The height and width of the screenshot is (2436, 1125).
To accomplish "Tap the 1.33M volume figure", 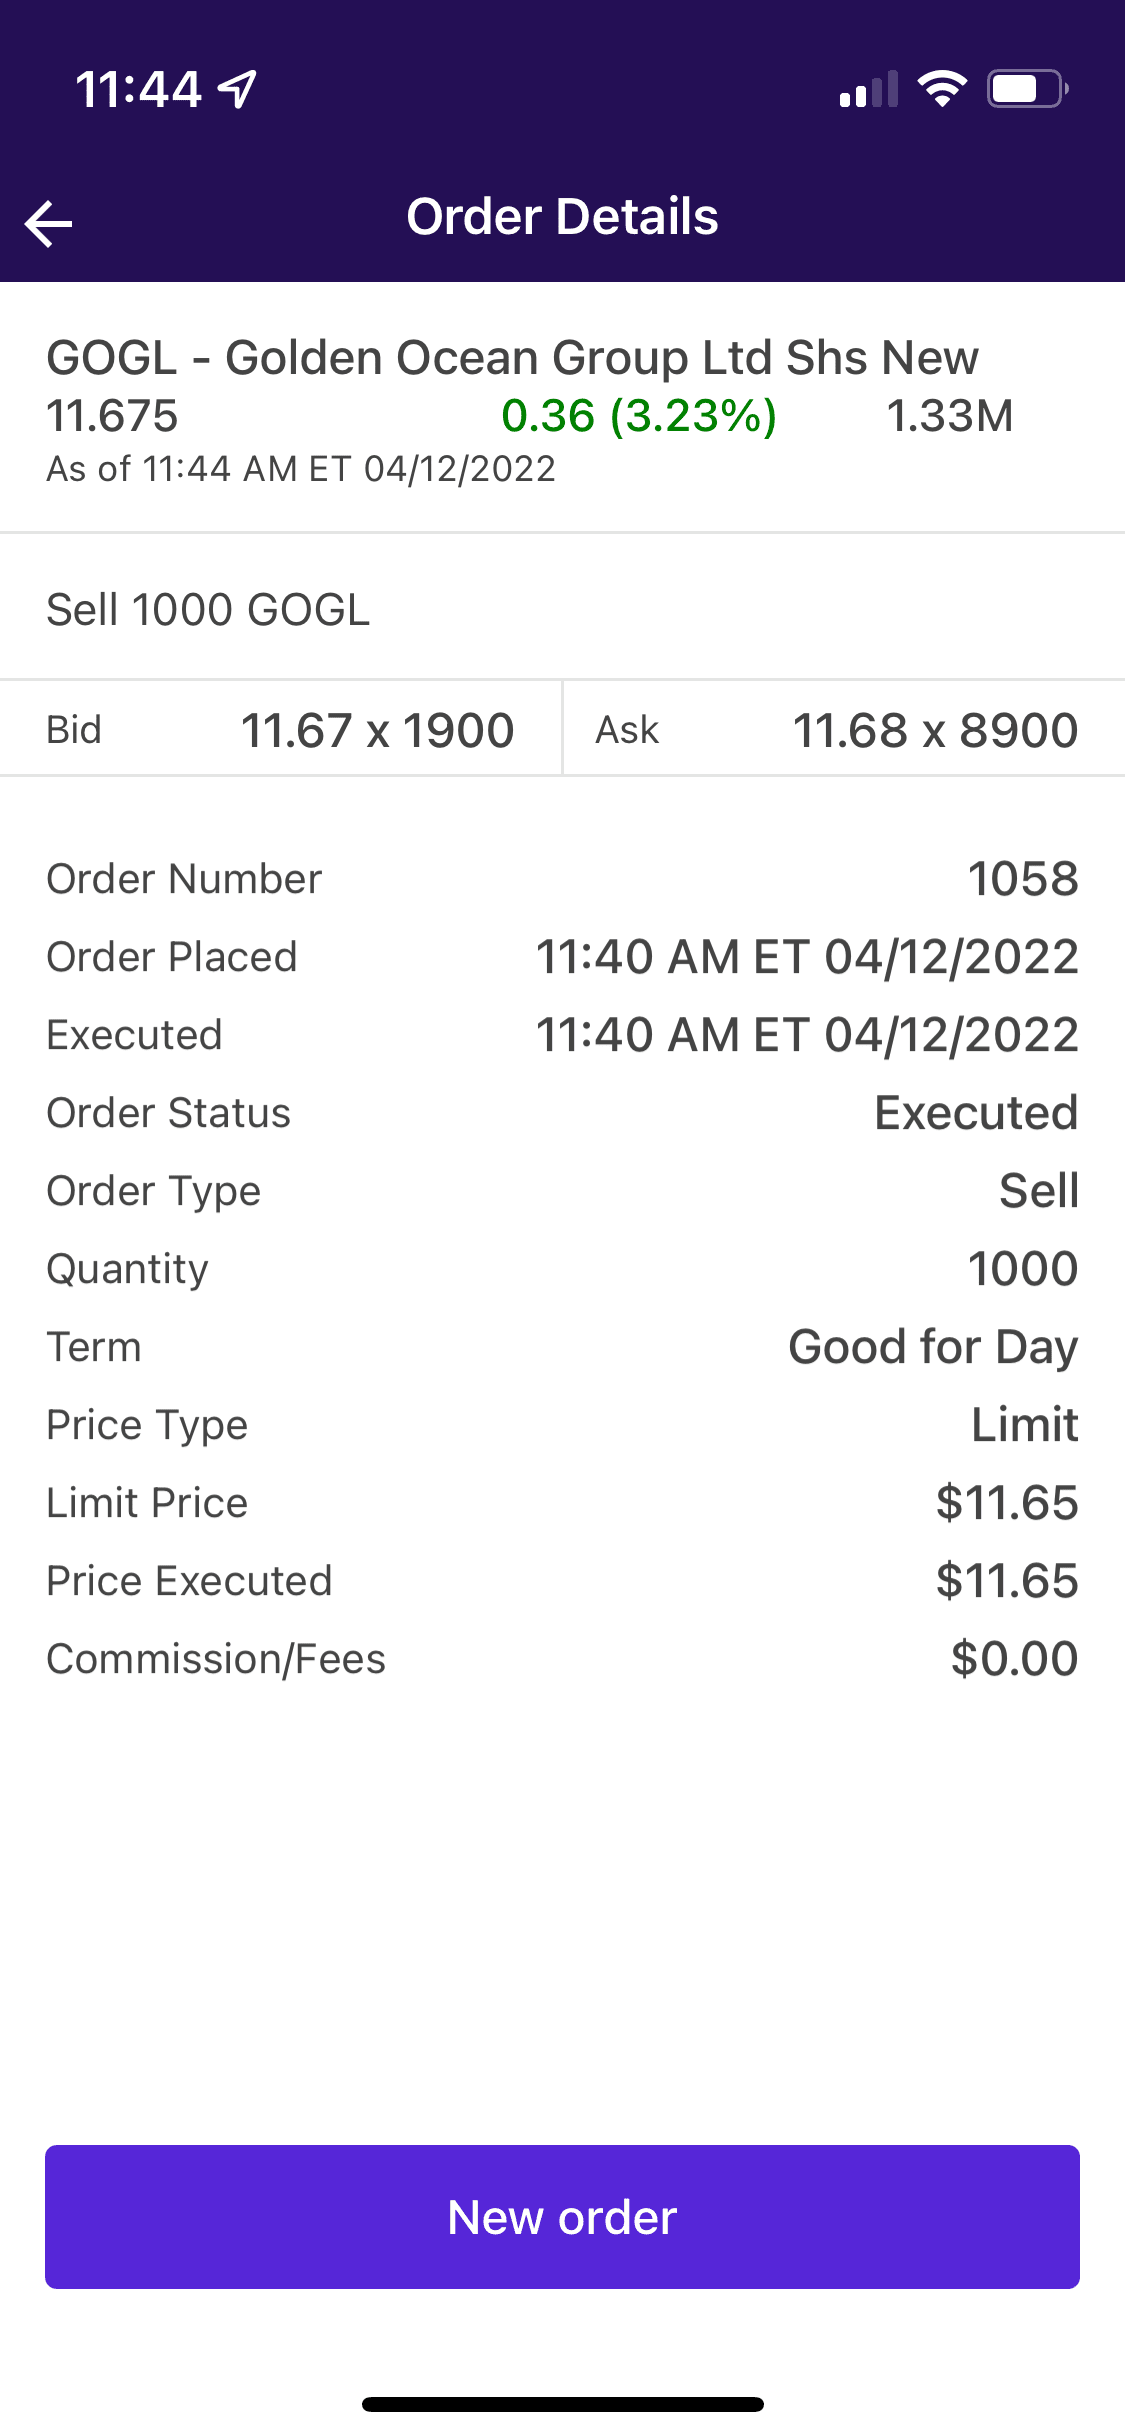I will point(949,416).
